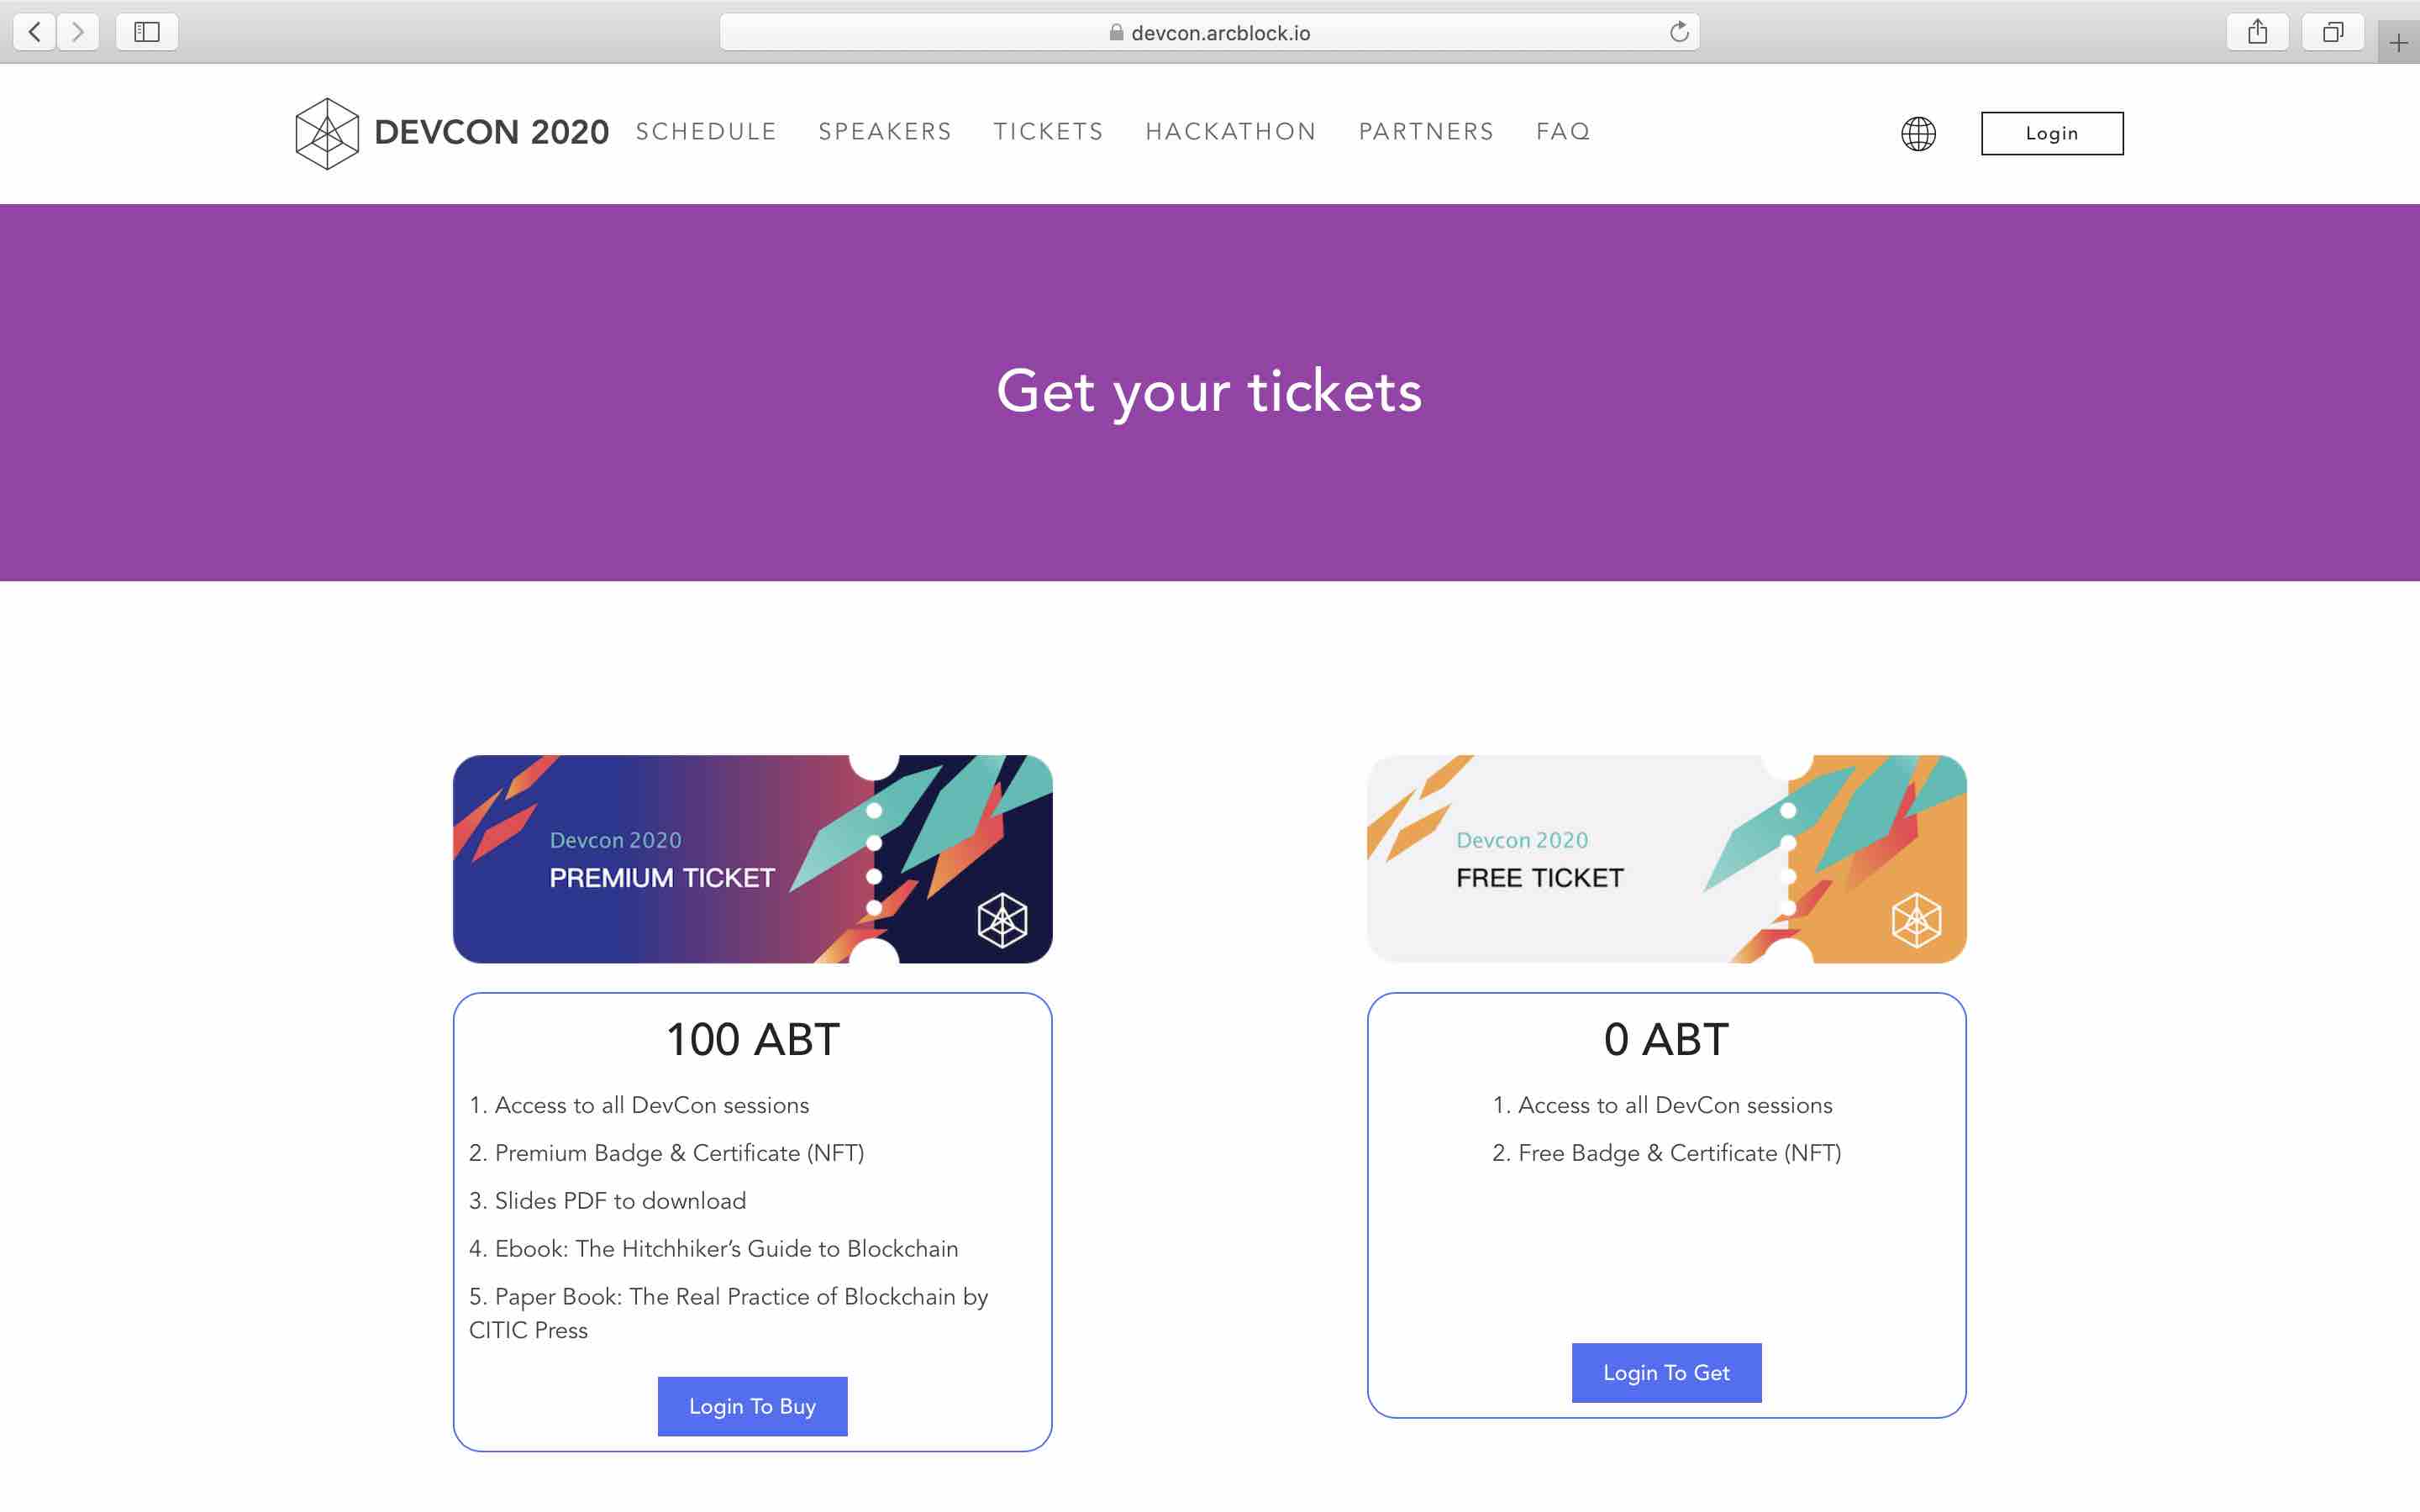Image resolution: width=2420 pixels, height=1512 pixels.
Task: Click the browser back arrow icon
Action: tap(35, 32)
